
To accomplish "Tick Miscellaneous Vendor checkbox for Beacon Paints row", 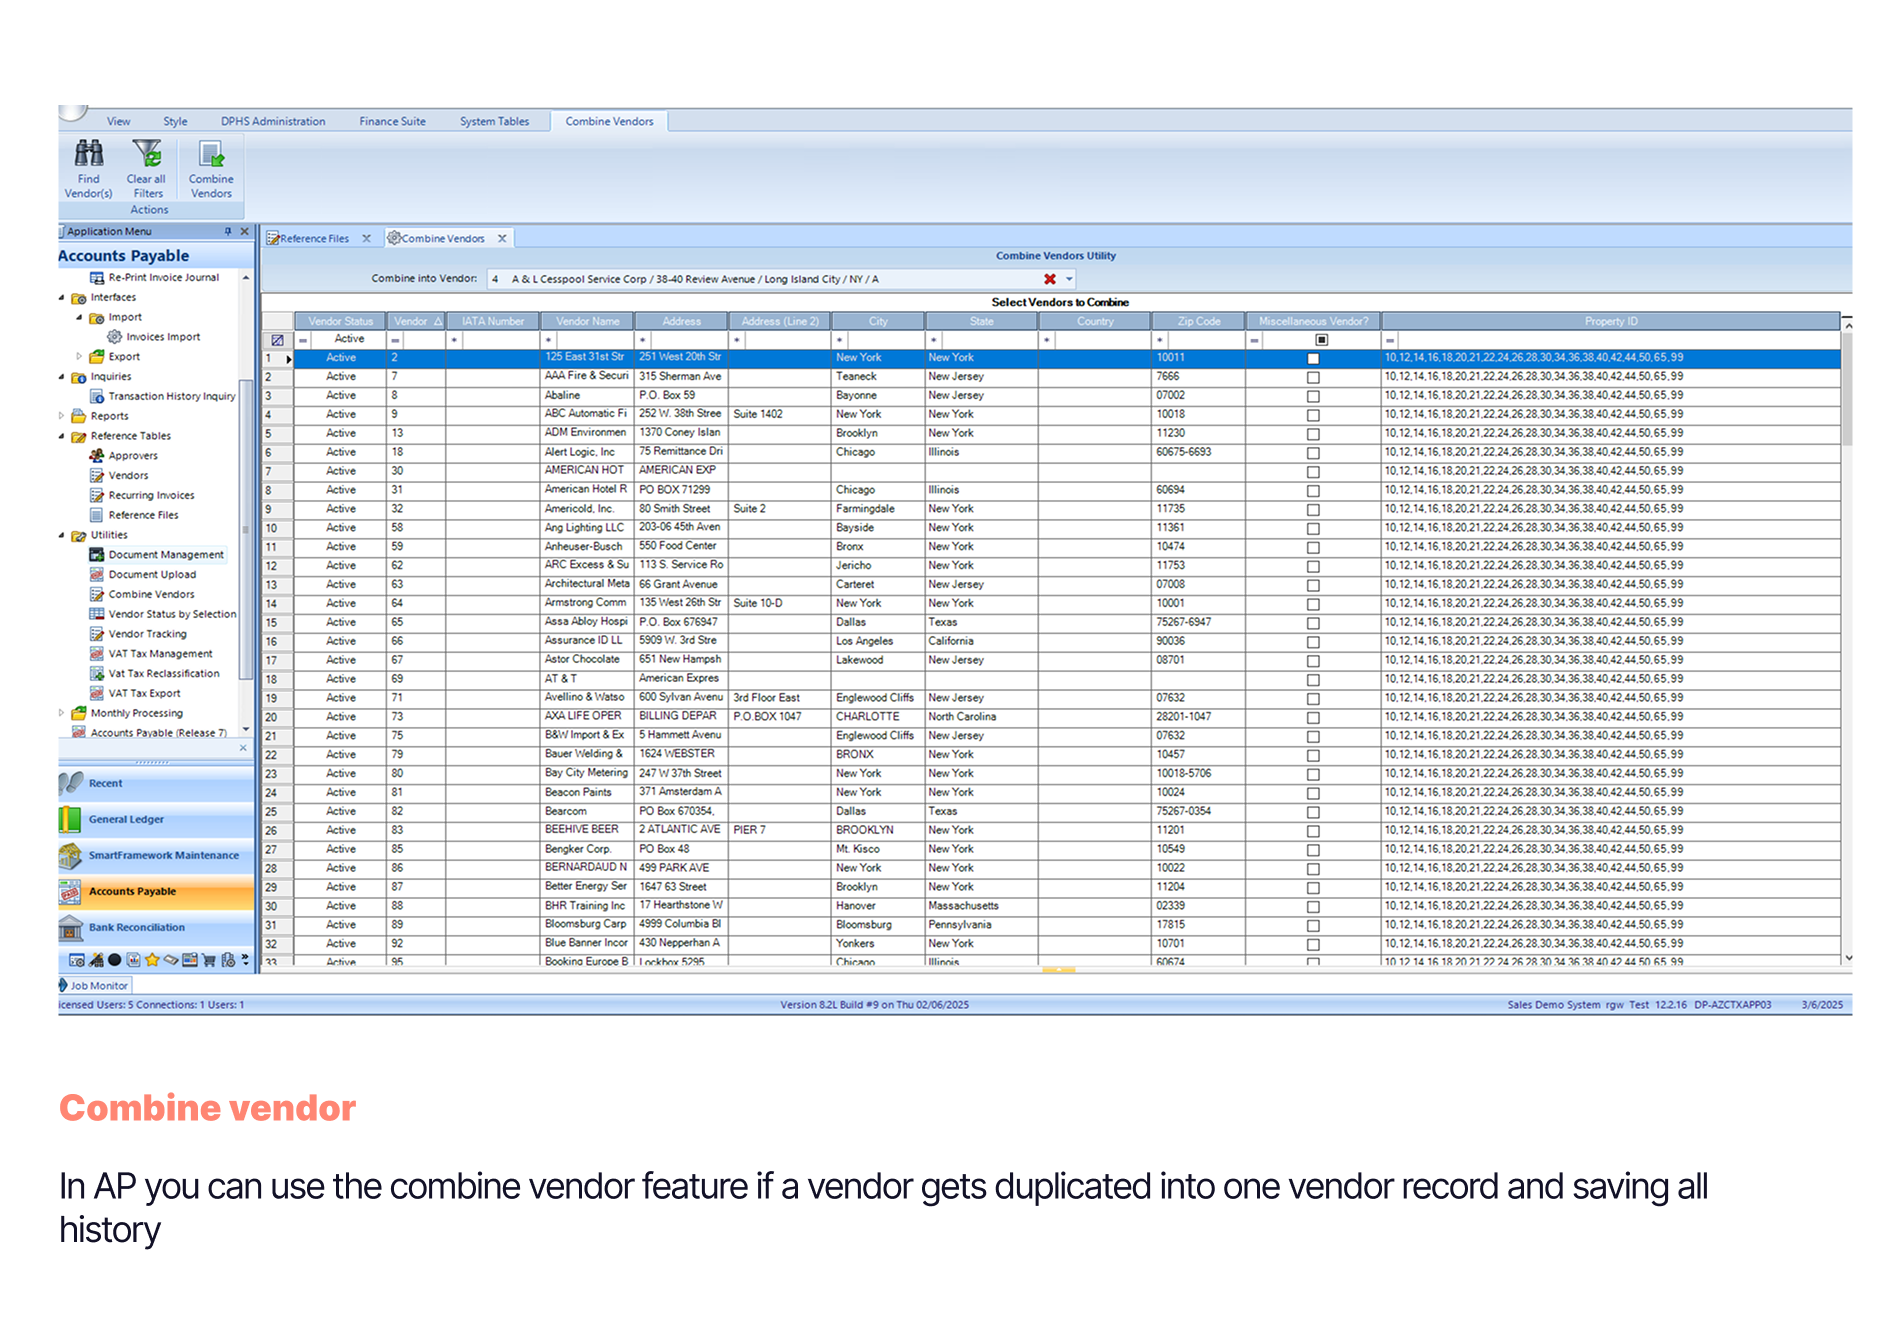I will (1313, 793).
